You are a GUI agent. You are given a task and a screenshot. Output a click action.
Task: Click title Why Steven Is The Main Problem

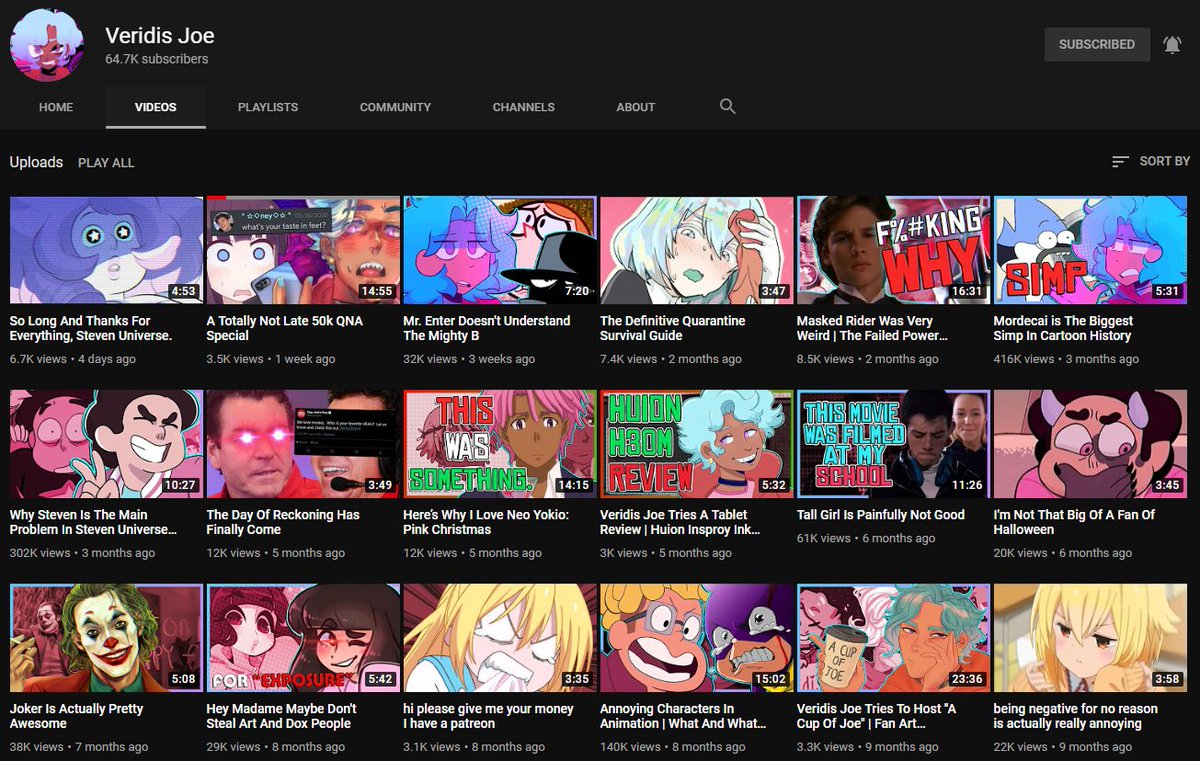94,522
